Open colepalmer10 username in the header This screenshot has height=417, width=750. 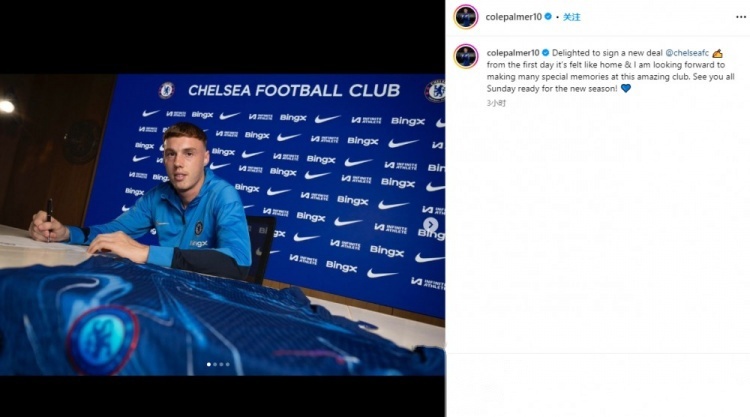tap(513, 17)
